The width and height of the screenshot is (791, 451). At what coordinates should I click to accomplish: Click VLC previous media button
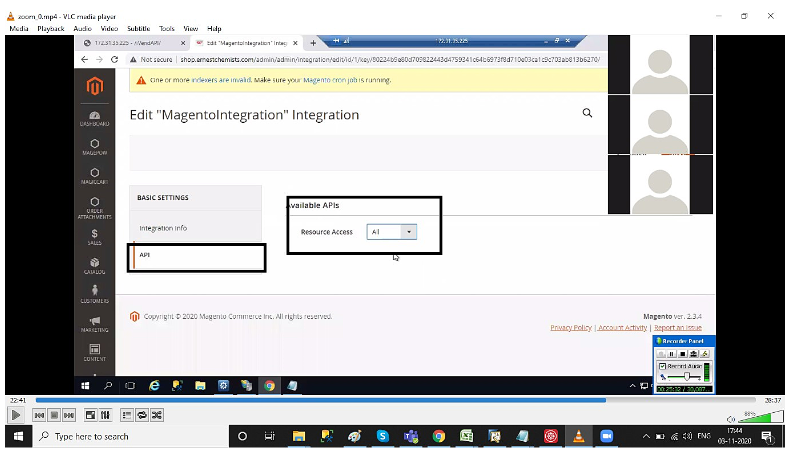39,415
